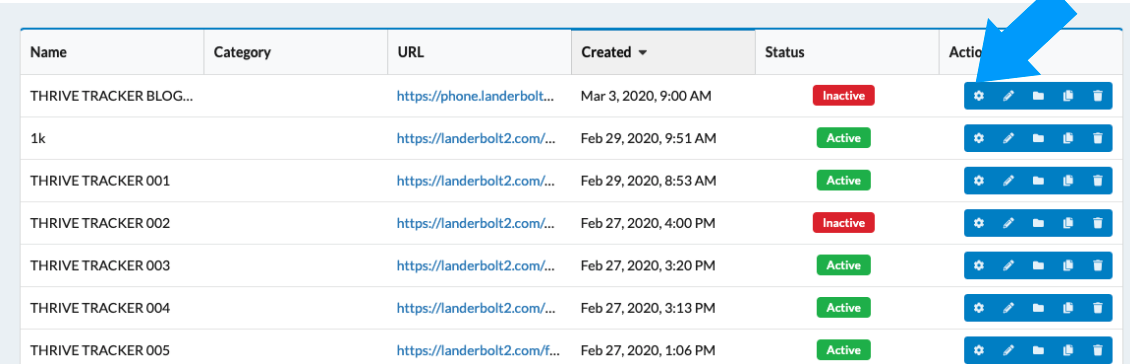The height and width of the screenshot is (364, 1130).
Task: Delete the 1k row via trash icon
Action: [1098, 138]
